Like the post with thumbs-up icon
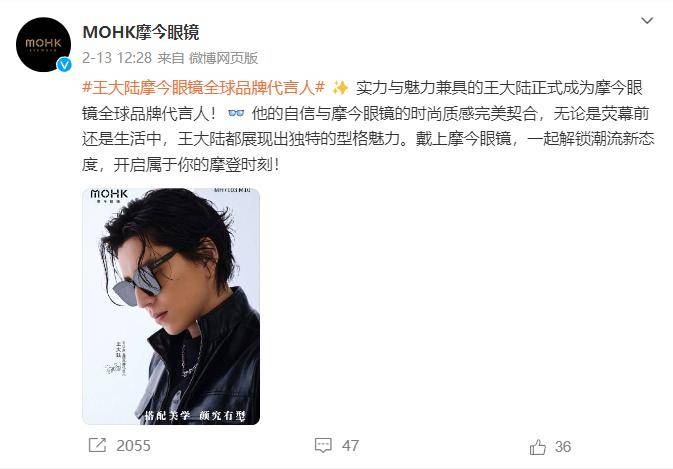The image size is (673, 469). coord(538,446)
